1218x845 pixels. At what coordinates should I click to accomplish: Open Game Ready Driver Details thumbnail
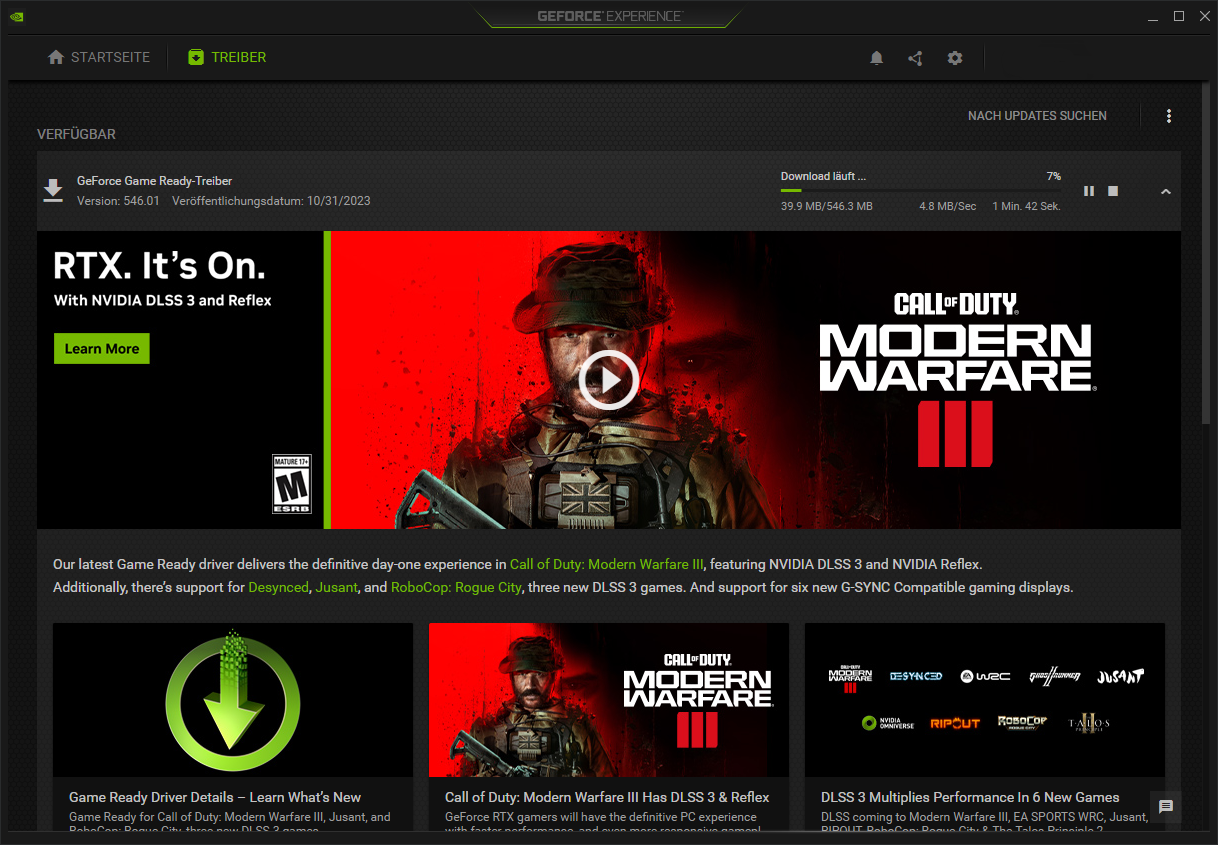pos(232,700)
